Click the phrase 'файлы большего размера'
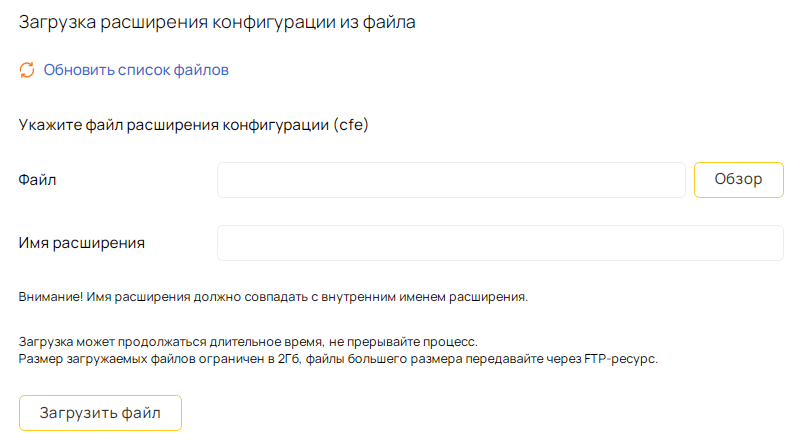 pyautogui.click(x=383, y=359)
